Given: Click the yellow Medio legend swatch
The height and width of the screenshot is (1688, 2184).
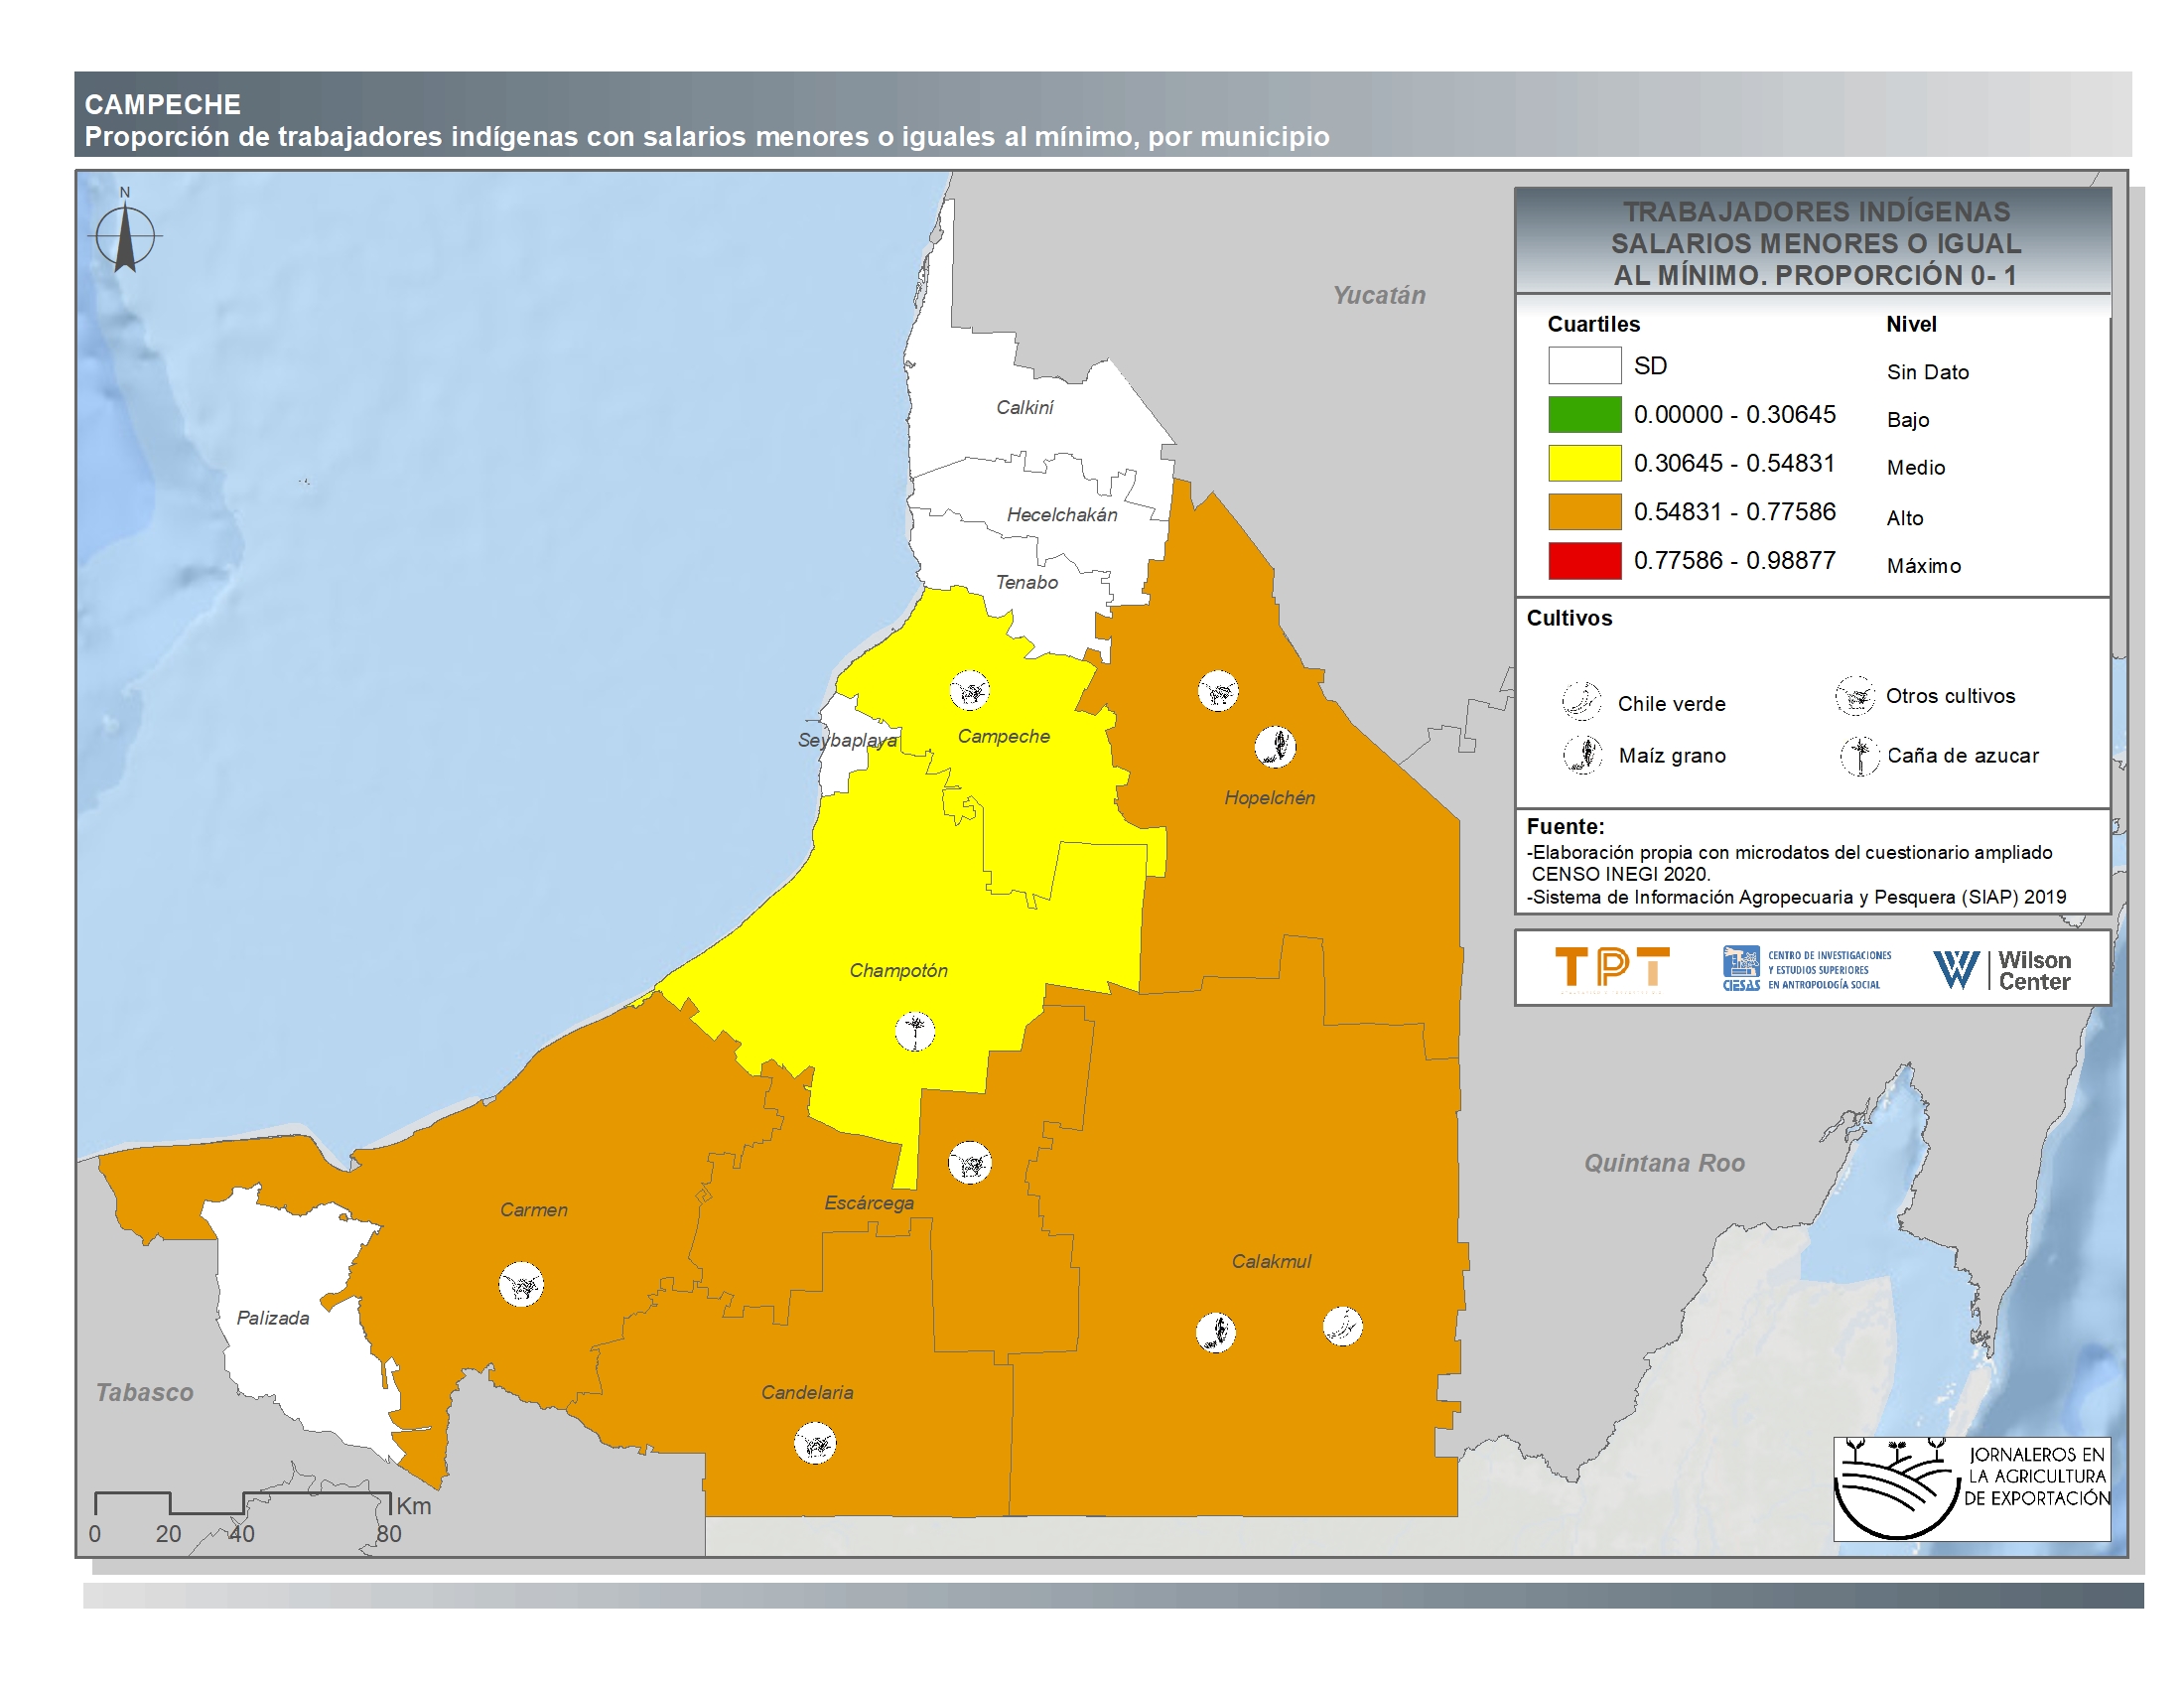Looking at the screenshot, I should click(1584, 463).
